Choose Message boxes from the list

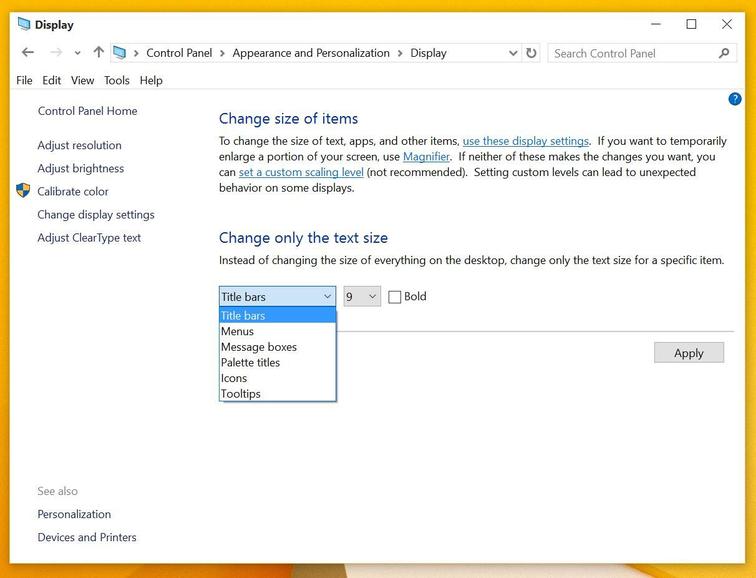277,347
